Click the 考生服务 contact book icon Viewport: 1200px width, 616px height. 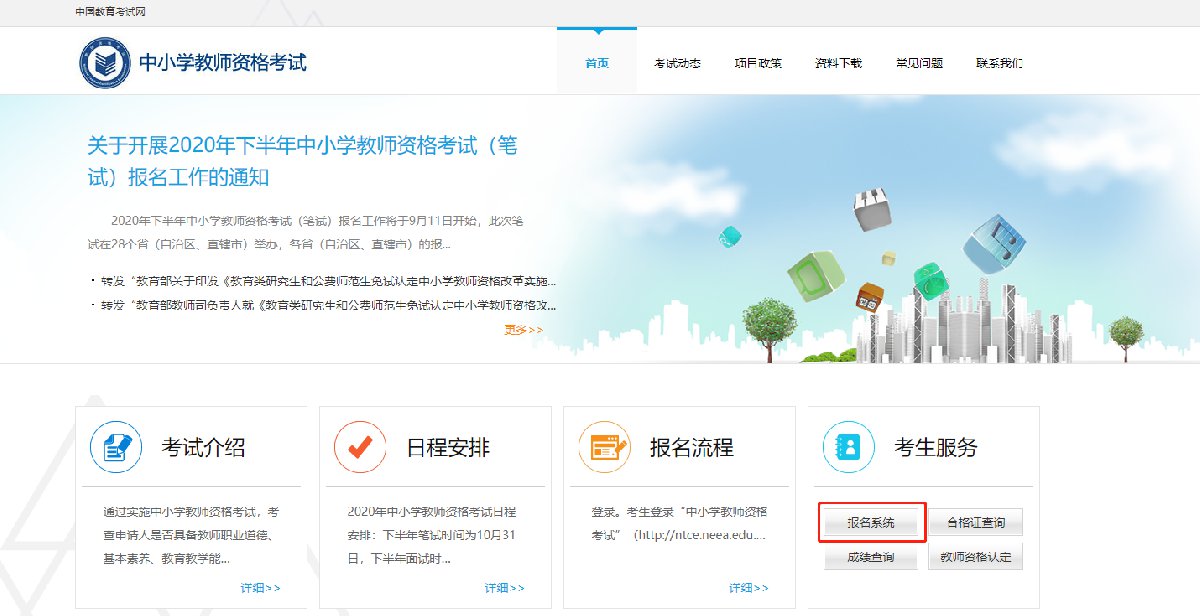click(x=848, y=447)
